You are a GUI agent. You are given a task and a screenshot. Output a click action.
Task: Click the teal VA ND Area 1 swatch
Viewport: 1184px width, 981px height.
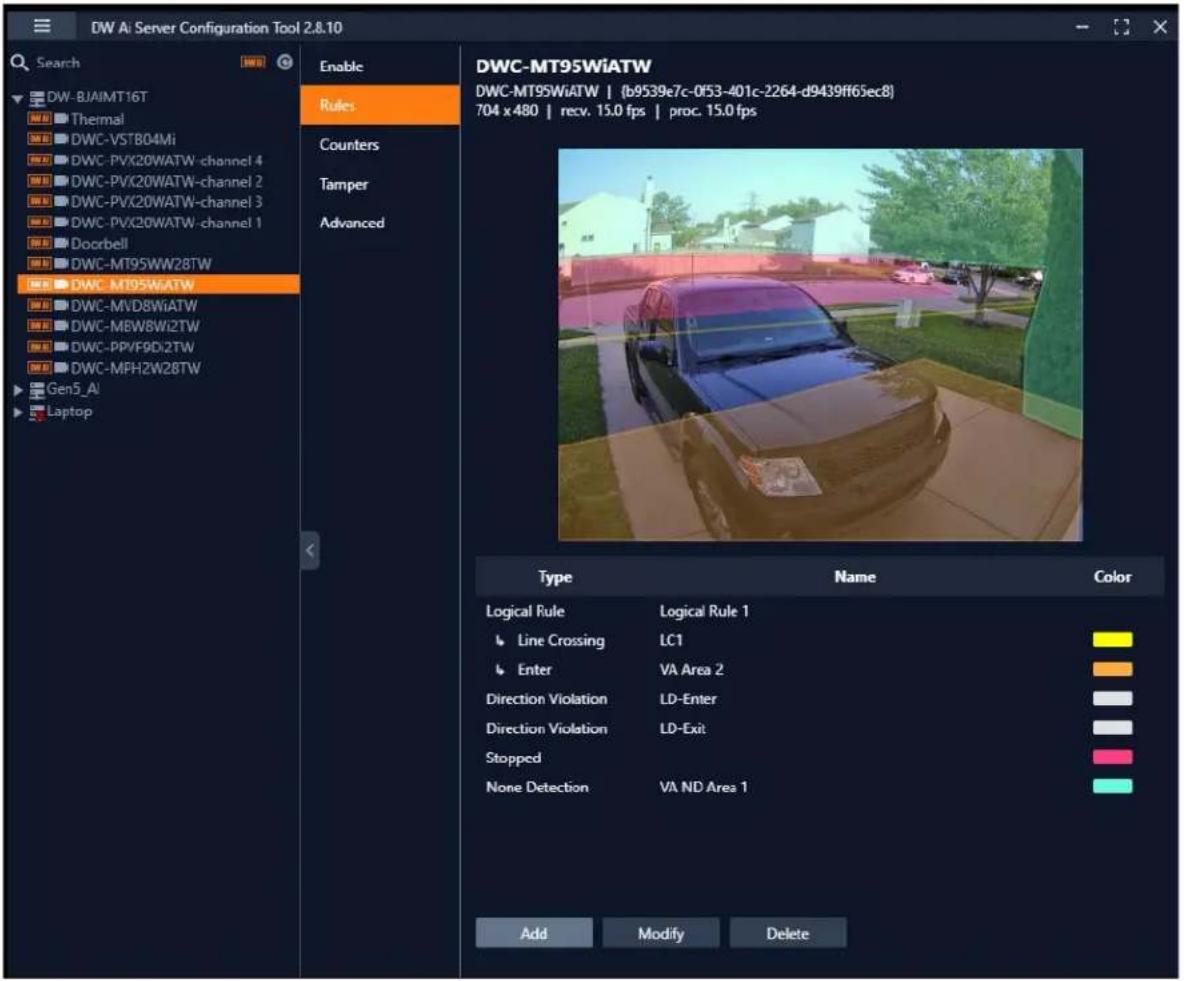1112,787
